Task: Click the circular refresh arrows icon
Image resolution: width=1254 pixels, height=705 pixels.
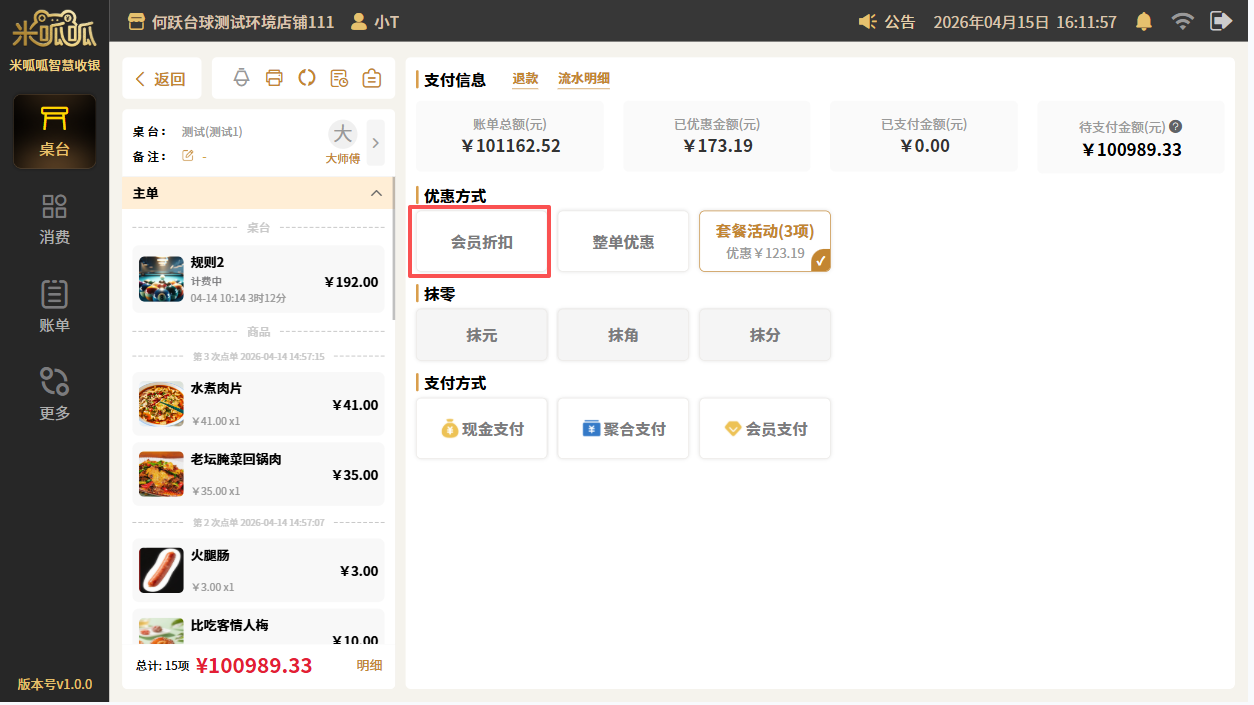Action: click(x=307, y=78)
